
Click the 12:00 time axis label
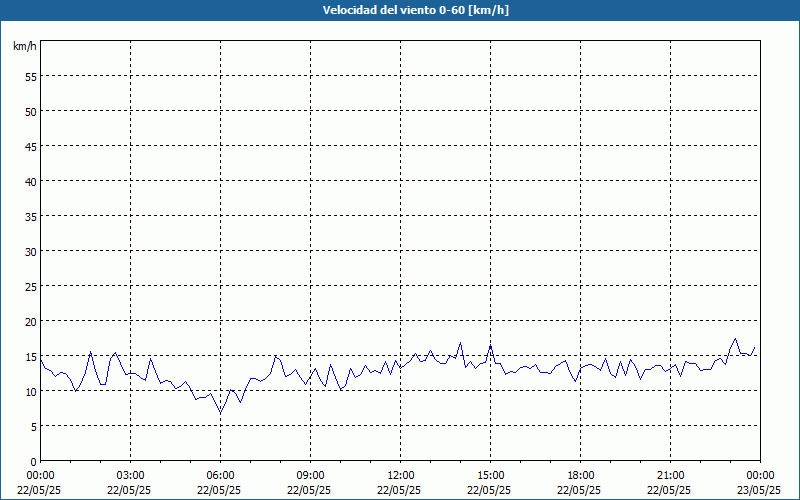tap(400, 474)
